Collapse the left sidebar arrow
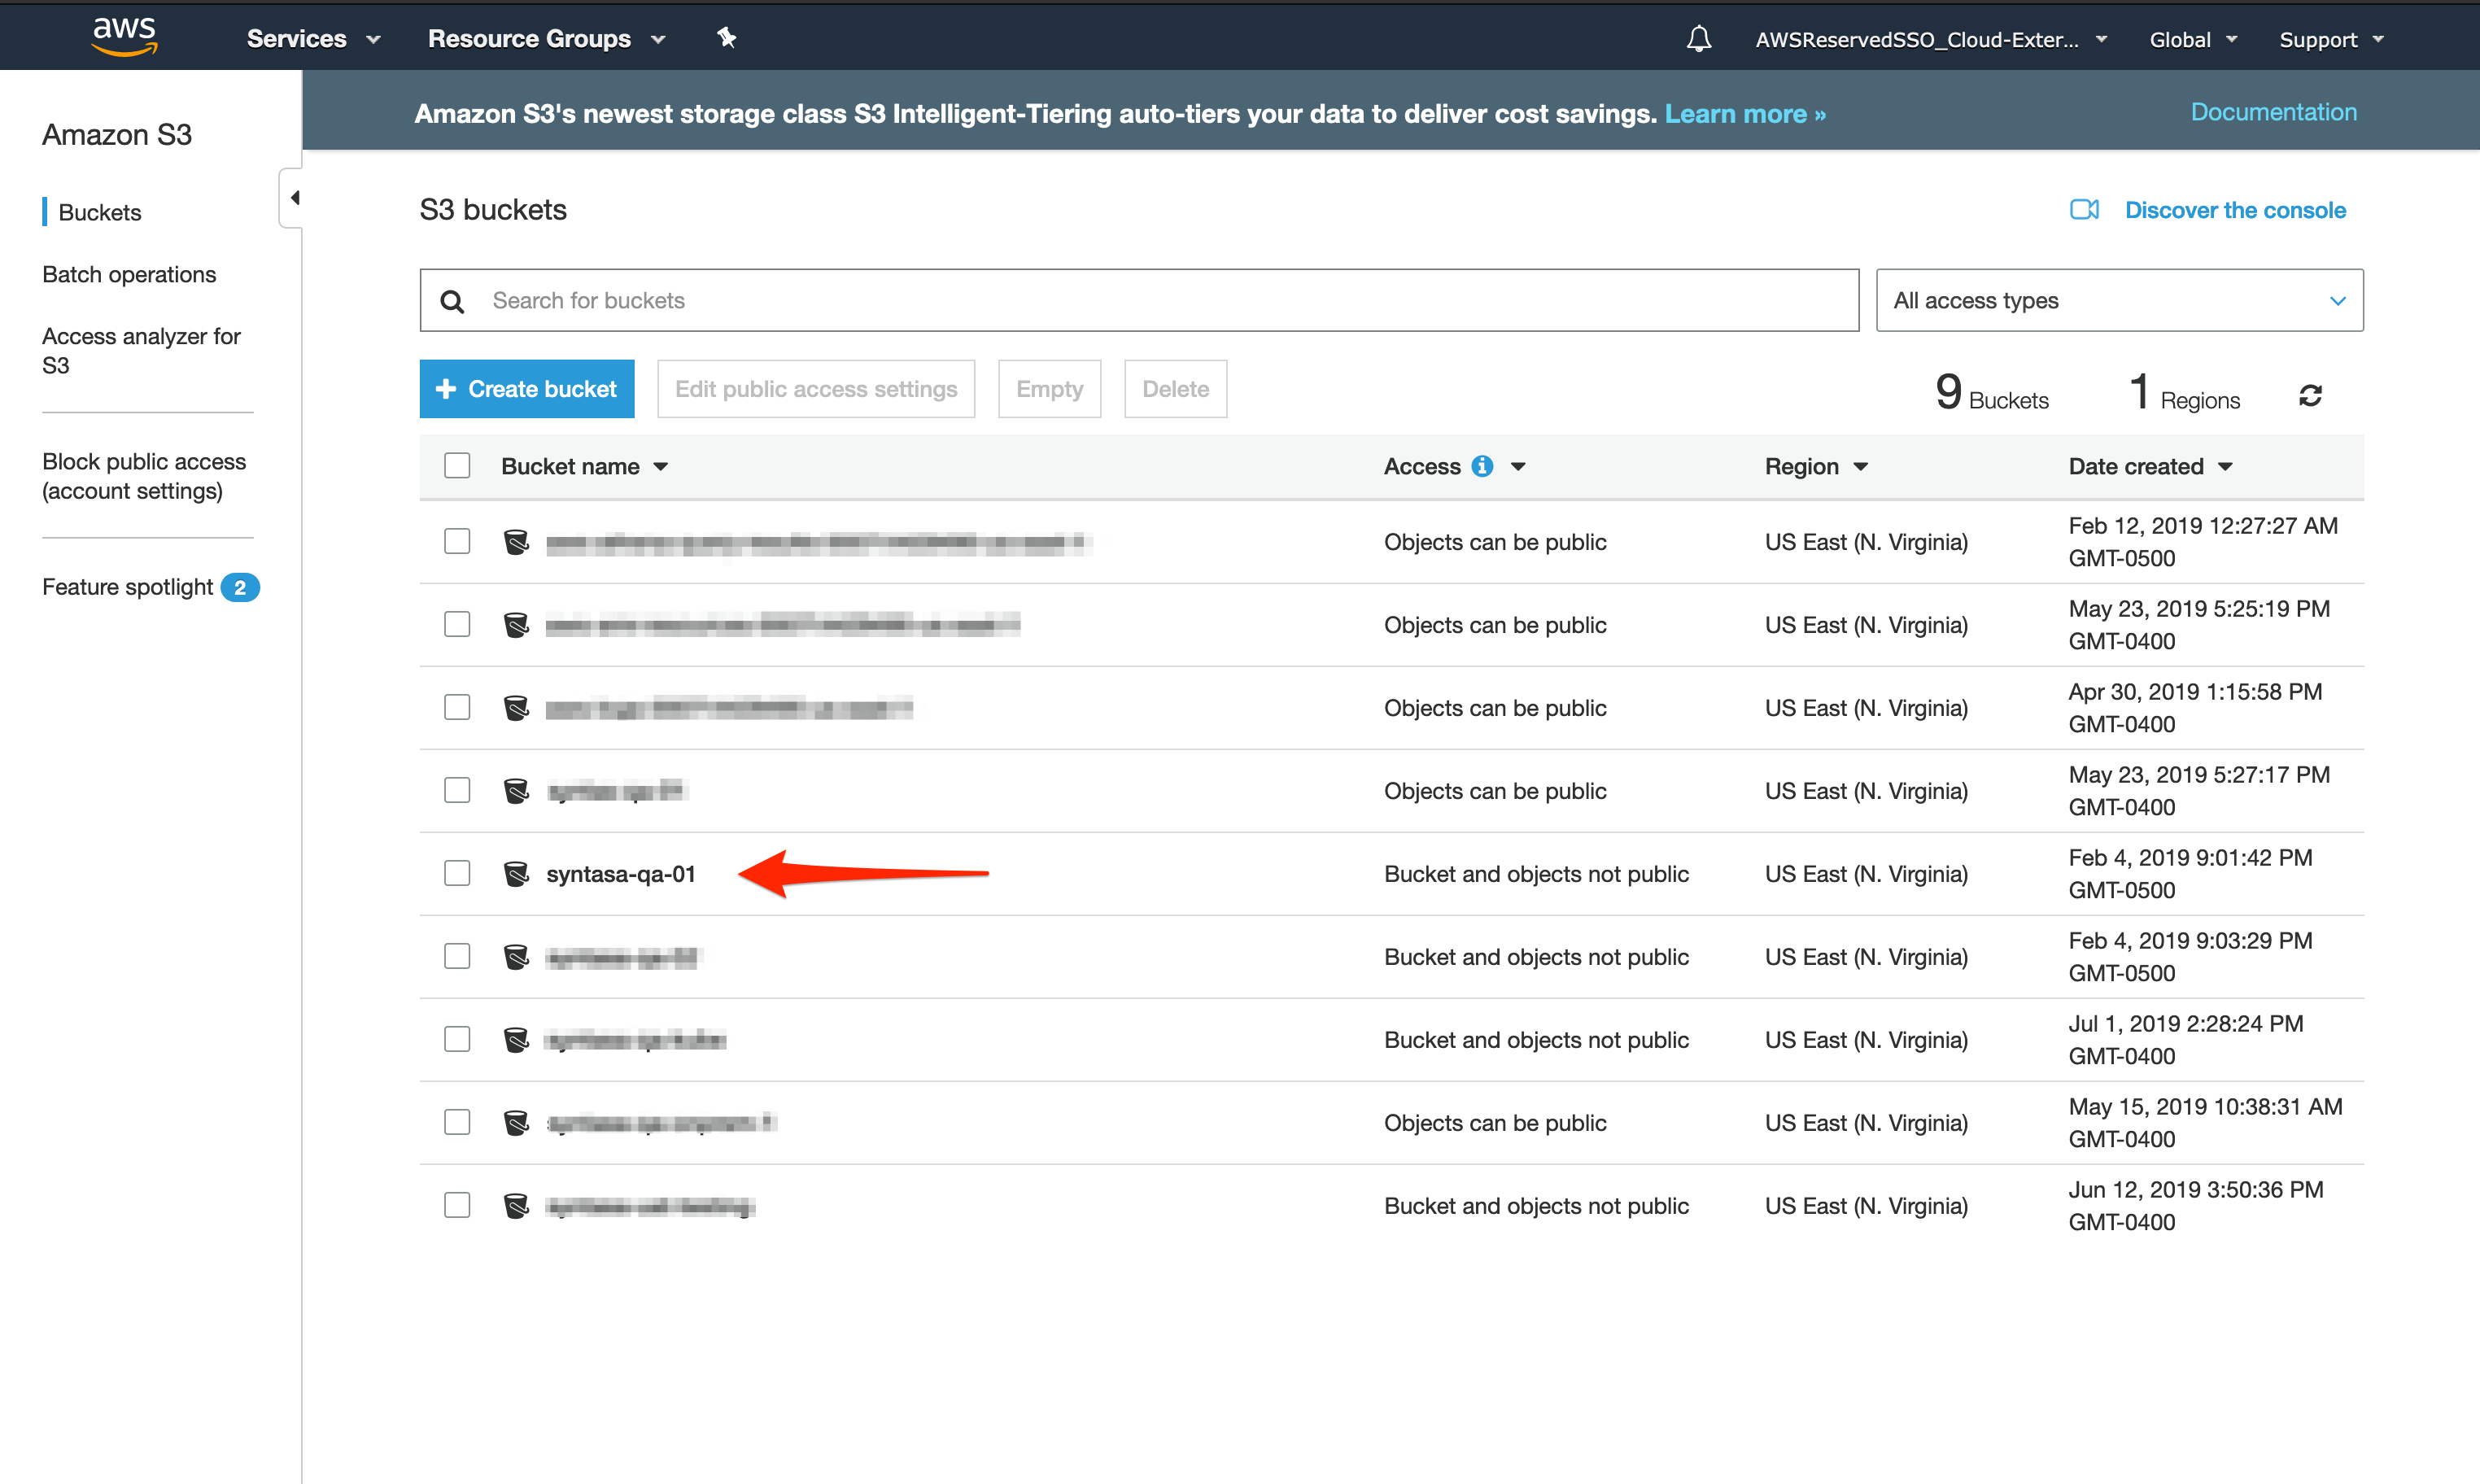 294,198
